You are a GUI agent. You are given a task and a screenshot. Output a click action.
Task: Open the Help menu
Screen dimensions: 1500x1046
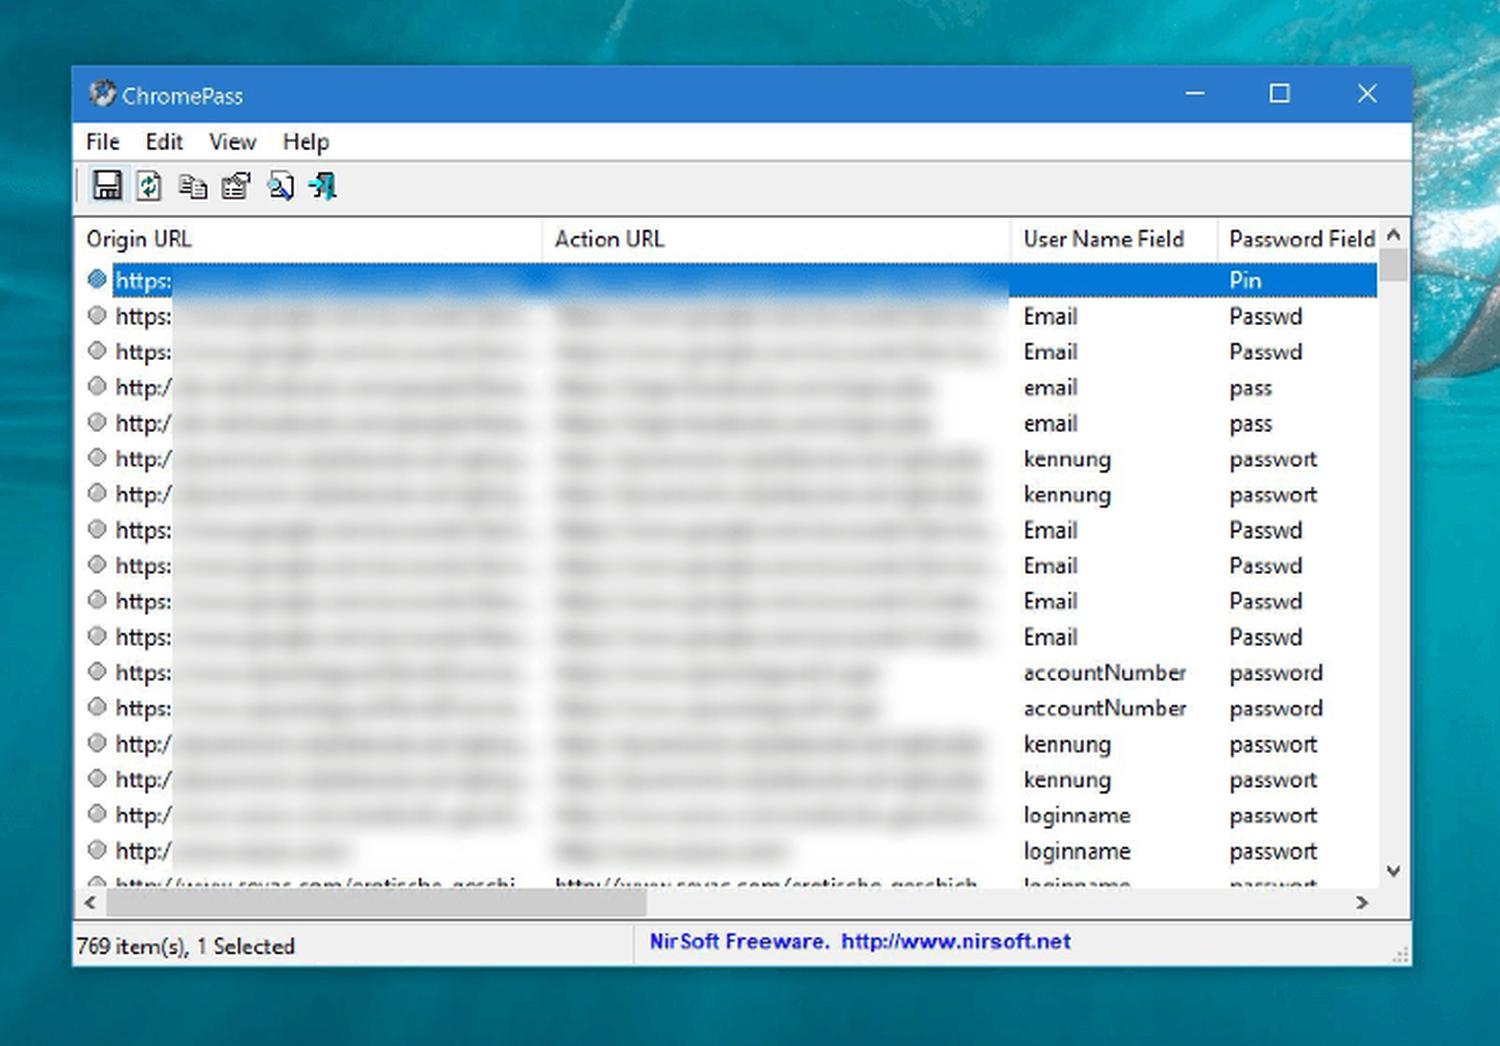coord(305,142)
